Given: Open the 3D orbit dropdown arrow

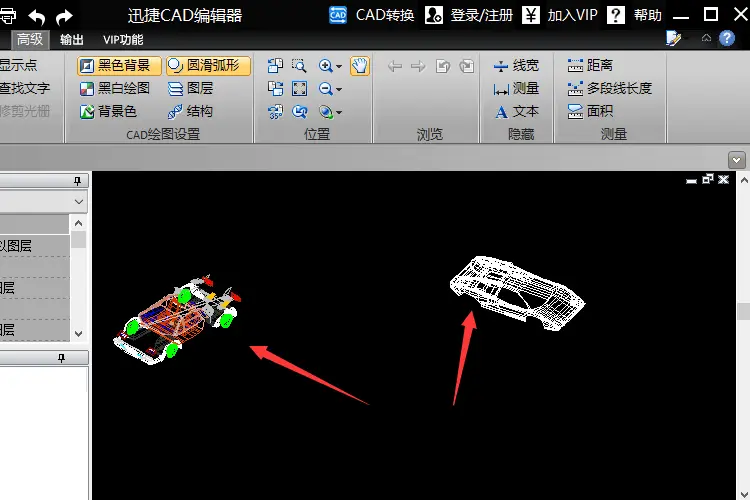Looking at the screenshot, I should click(x=339, y=113).
